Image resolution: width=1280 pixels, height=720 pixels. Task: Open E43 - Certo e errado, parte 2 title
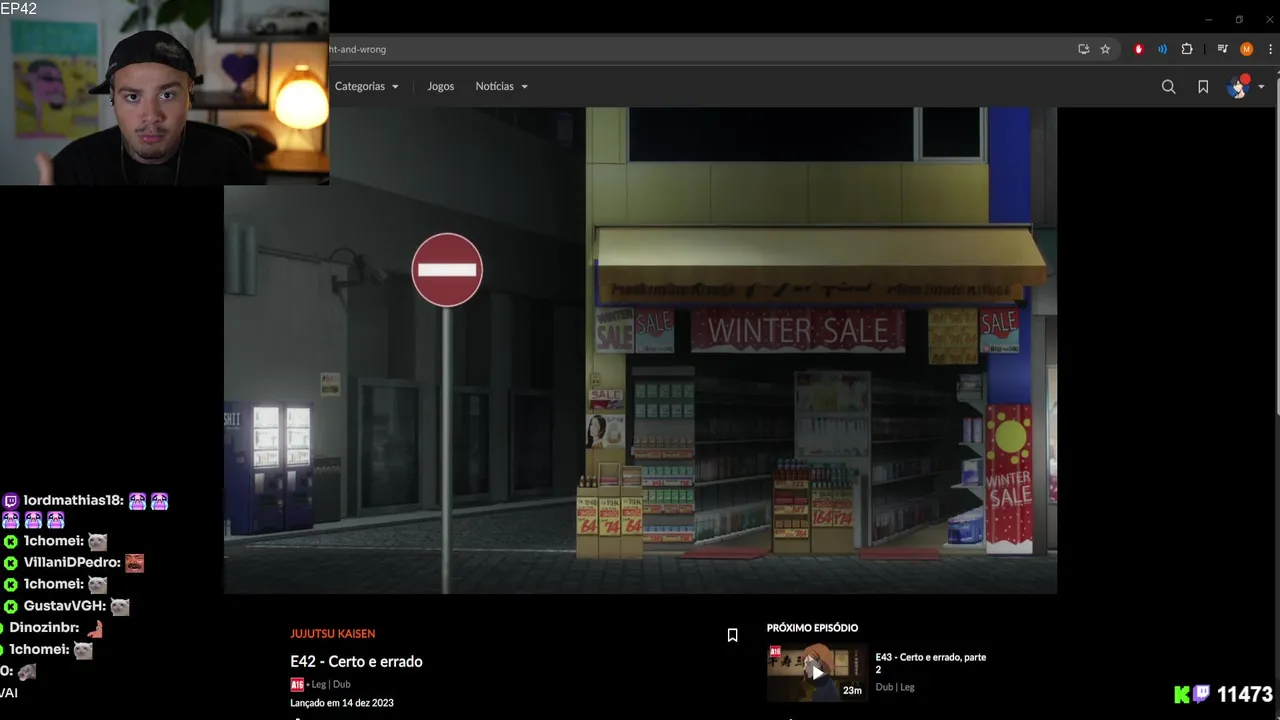pyautogui.click(x=930, y=663)
